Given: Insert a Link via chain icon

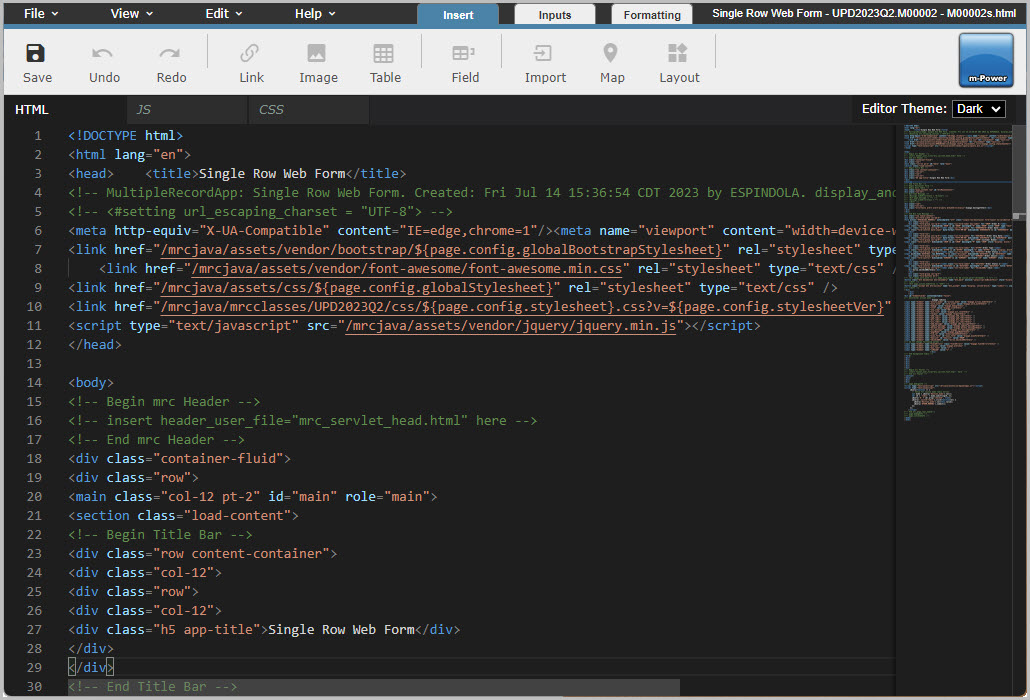Looking at the screenshot, I should click(x=250, y=53).
